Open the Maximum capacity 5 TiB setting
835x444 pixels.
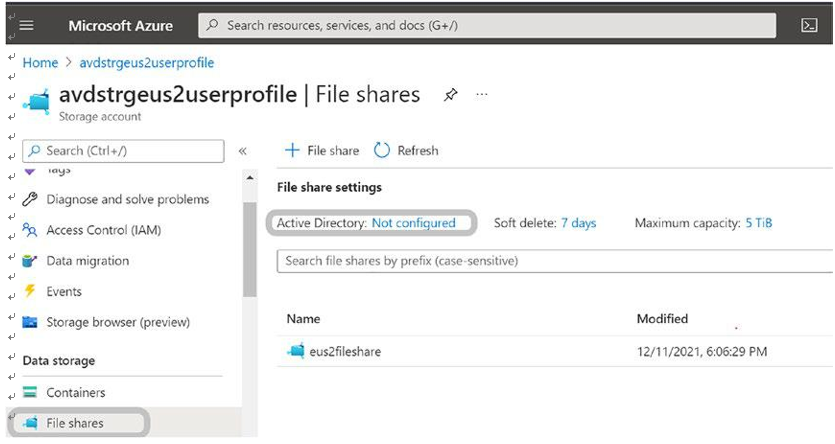pyautogui.click(x=758, y=223)
